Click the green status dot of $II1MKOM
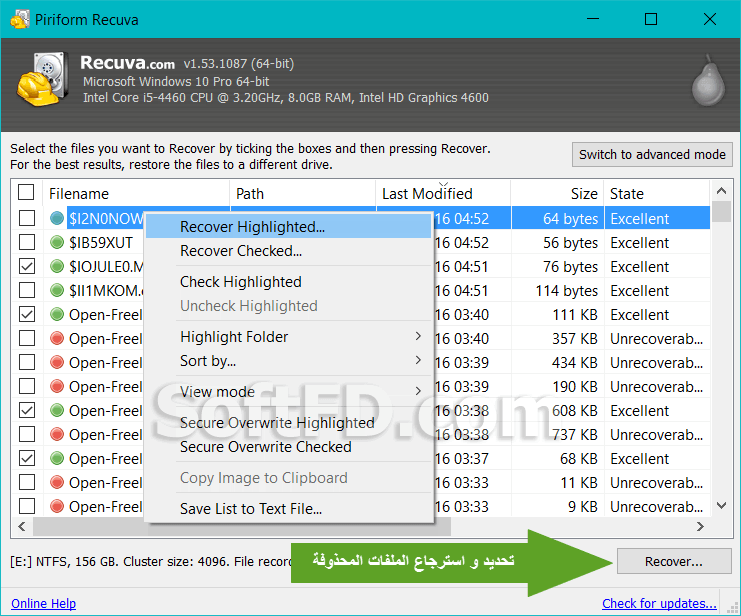Screen dimensions: 741x616 click(57, 290)
